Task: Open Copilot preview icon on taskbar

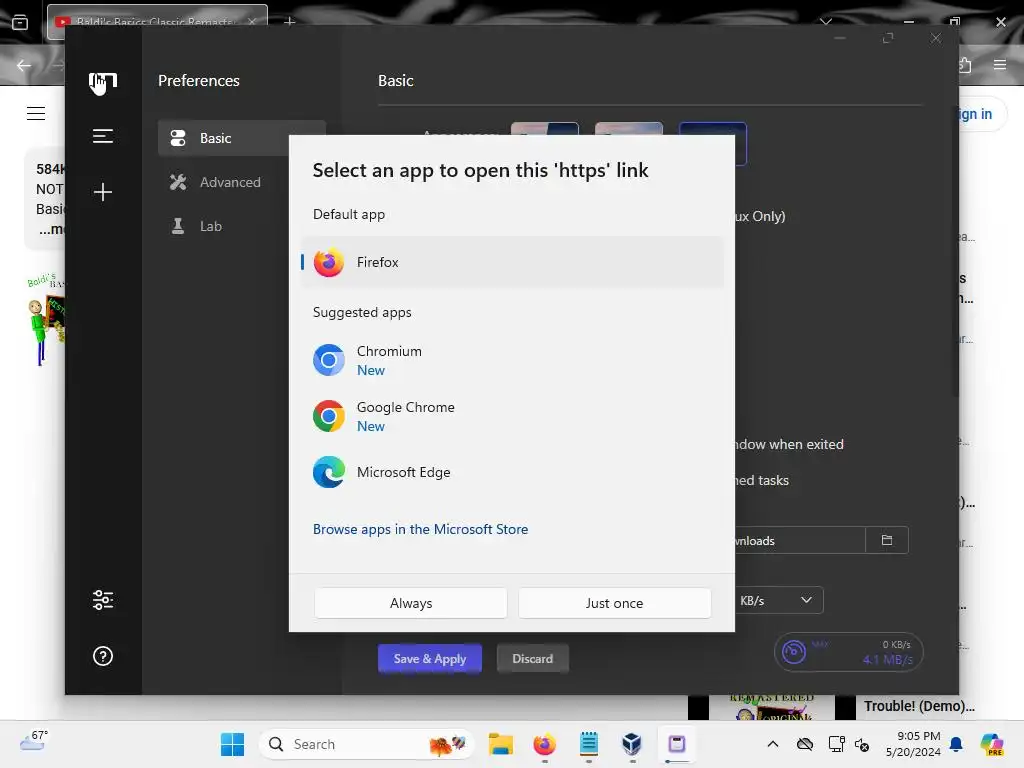Action: tap(992, 744)
